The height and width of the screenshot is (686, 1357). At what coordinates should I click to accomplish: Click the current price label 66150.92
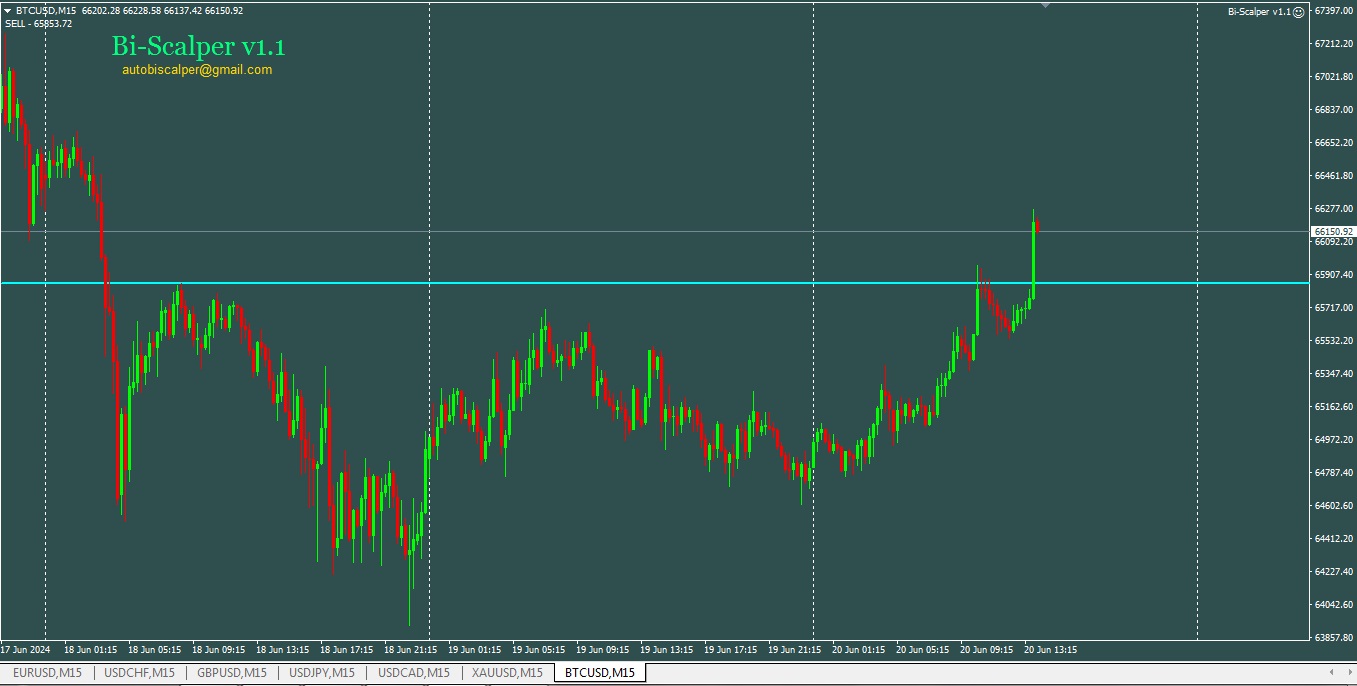(1333, 231)
